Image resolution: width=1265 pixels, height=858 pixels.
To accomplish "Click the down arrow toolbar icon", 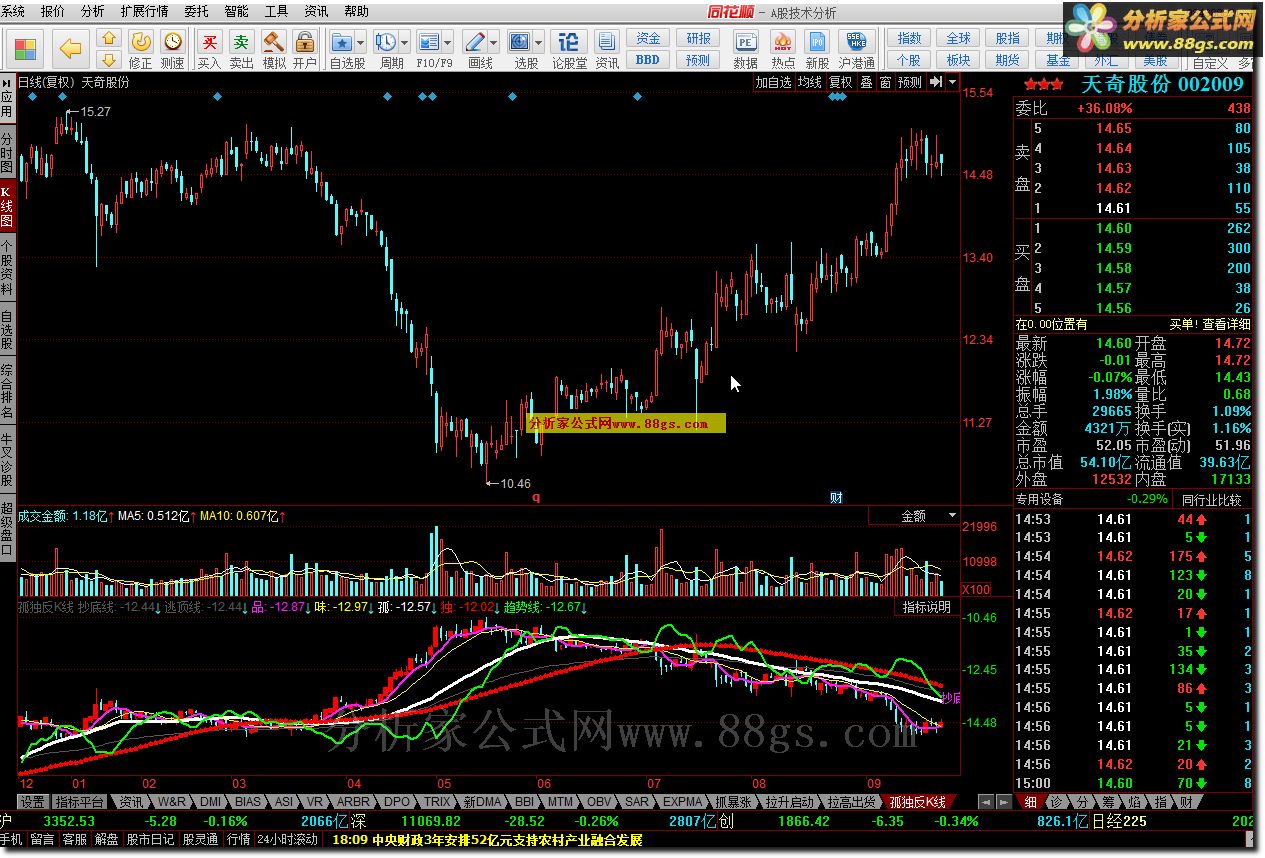I will (109, 58).
